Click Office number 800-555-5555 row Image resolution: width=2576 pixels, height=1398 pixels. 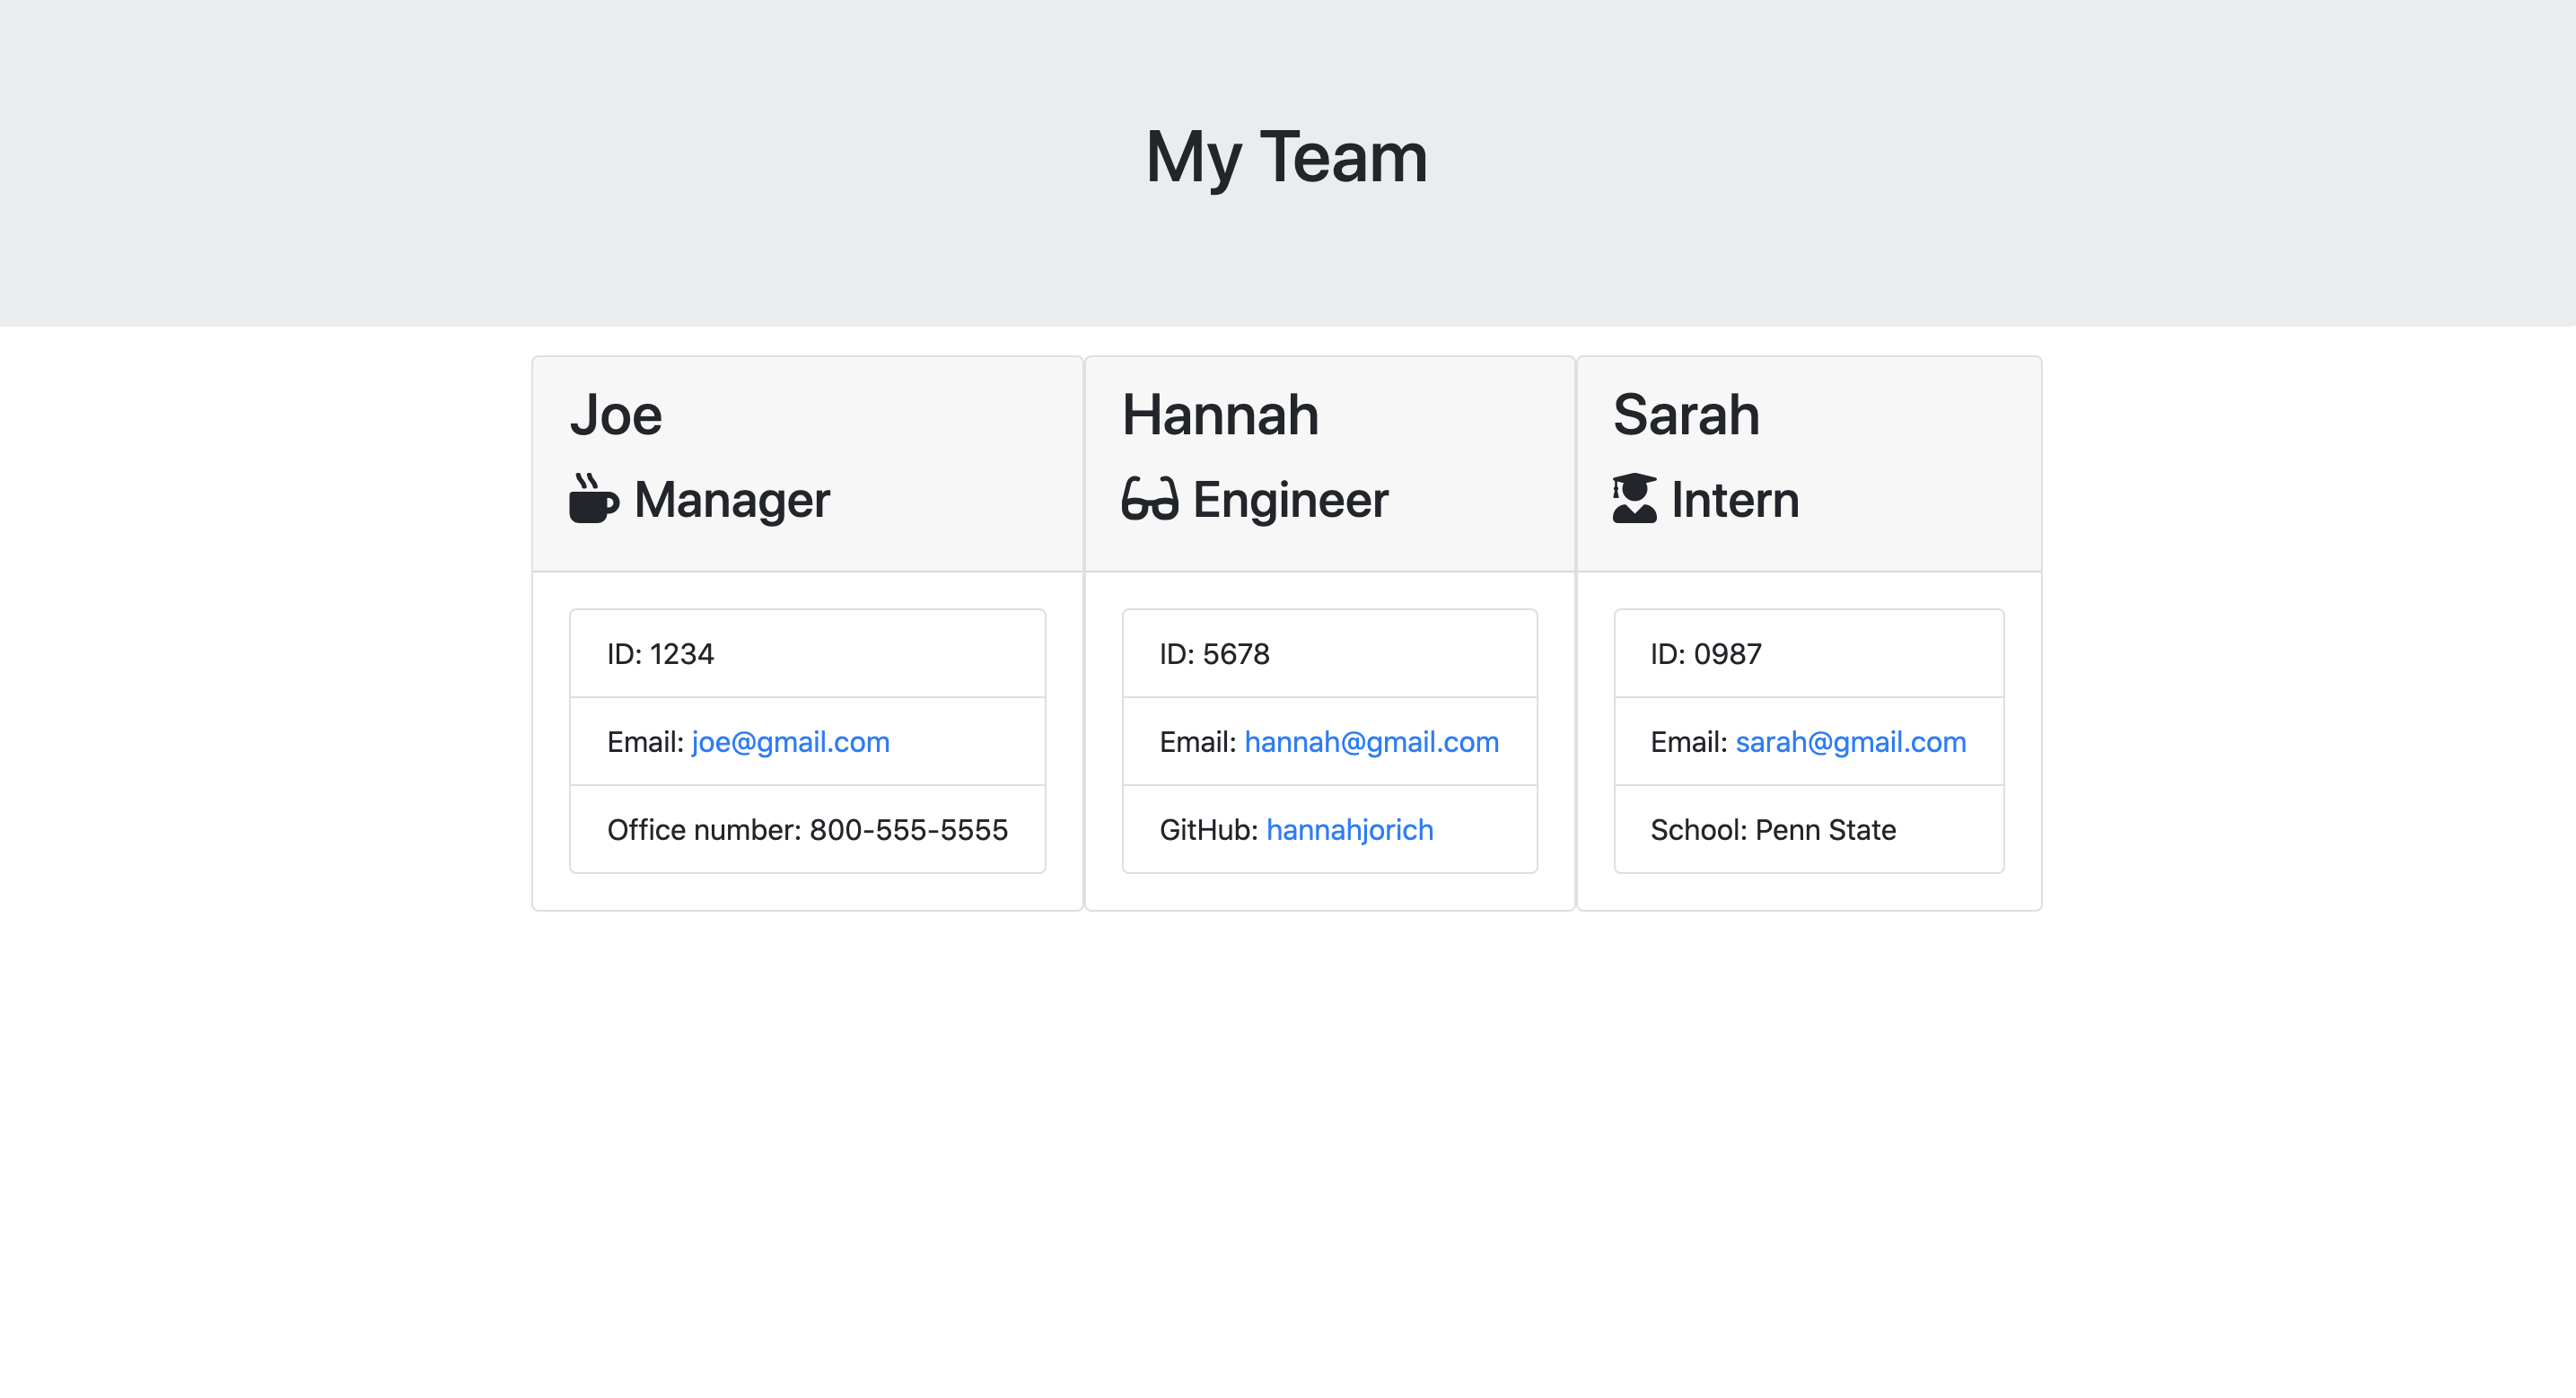807,830
